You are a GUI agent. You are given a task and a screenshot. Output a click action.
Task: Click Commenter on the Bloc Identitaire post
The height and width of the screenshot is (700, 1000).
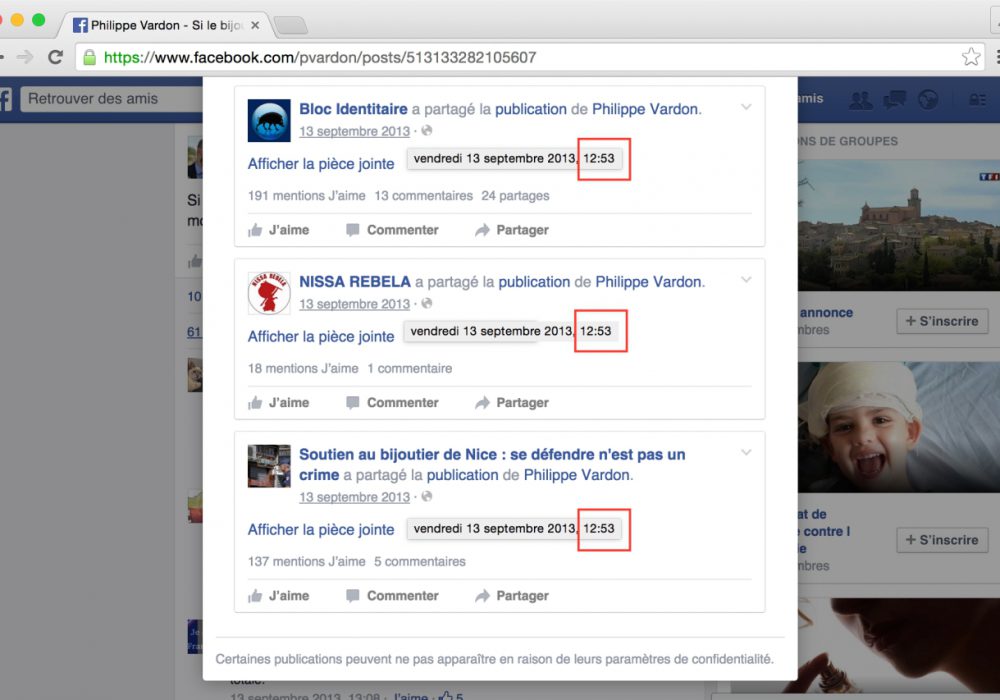pos(392,230)
